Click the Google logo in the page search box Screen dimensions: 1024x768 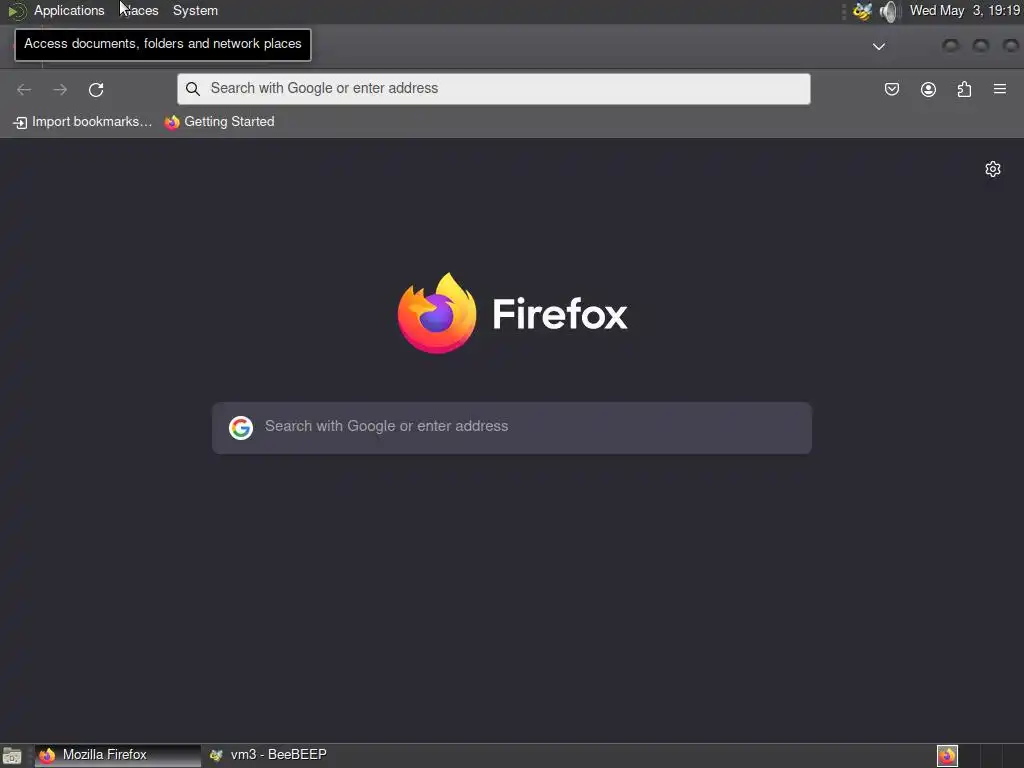pyautogui.click(x=241, y=428)
